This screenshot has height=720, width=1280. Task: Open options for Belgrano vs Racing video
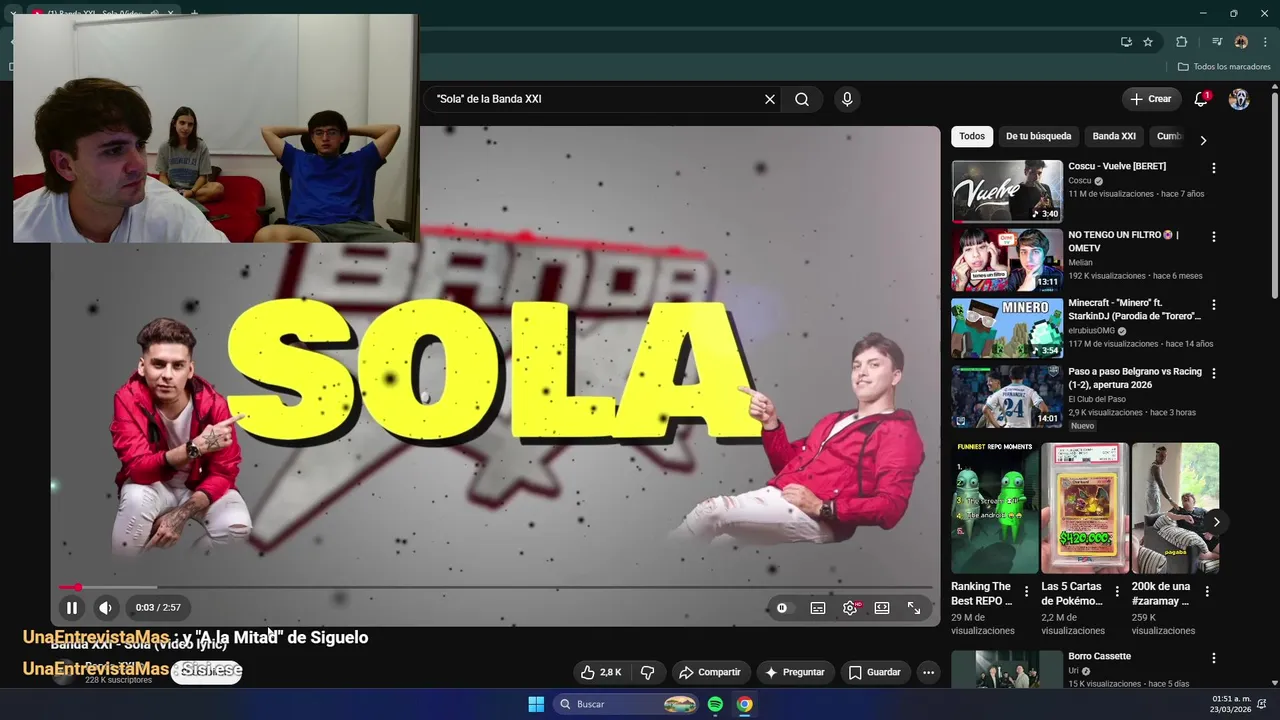pyautogui.click(x=1214, y=373)
